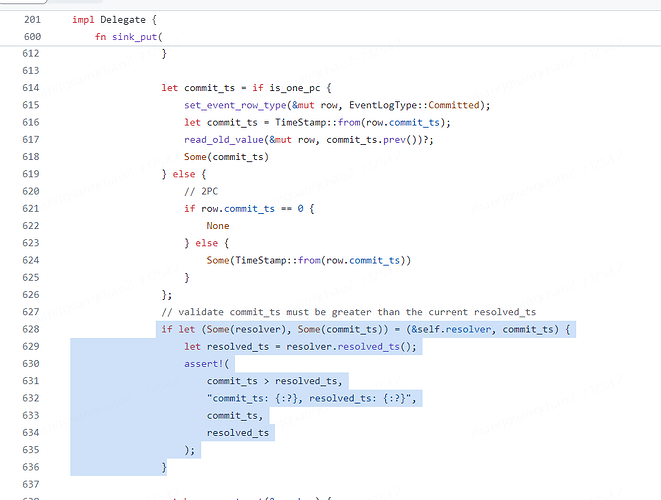The width and height of the screenshot is (661, 500).
Task: Click the format string on line 632
Action: point(309,398)
